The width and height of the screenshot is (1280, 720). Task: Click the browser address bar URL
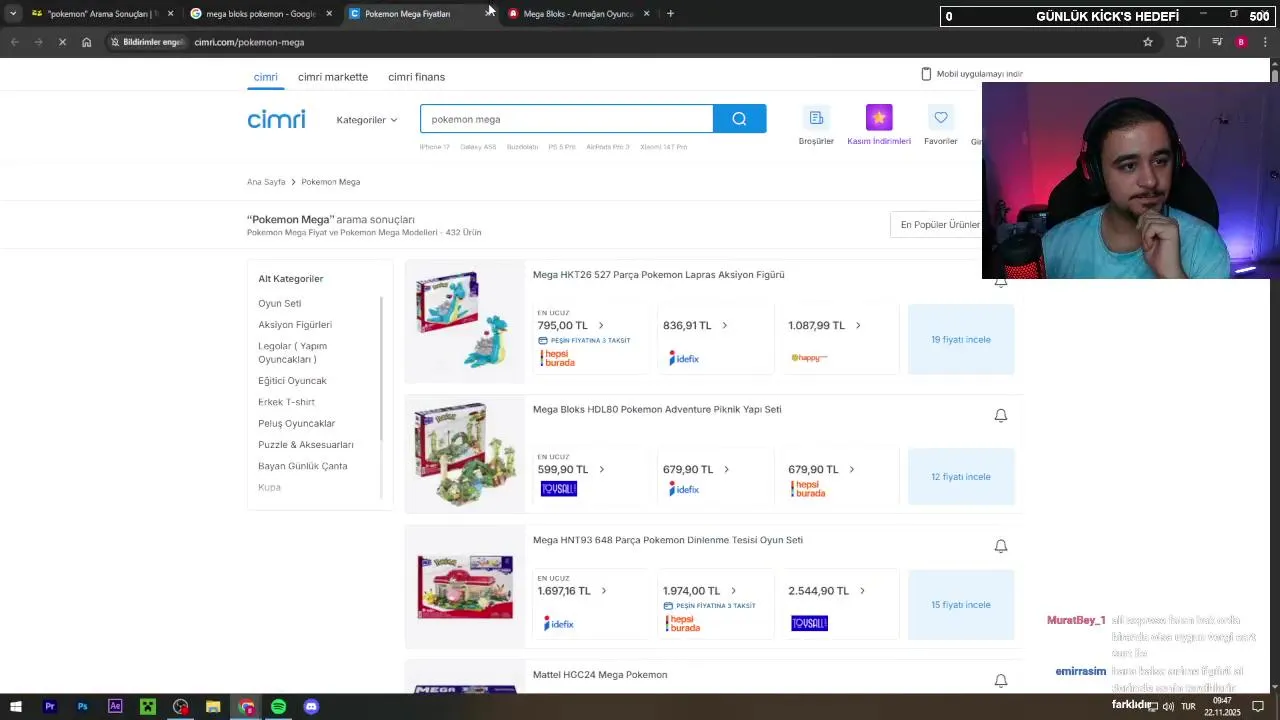(x=249, y=42)
